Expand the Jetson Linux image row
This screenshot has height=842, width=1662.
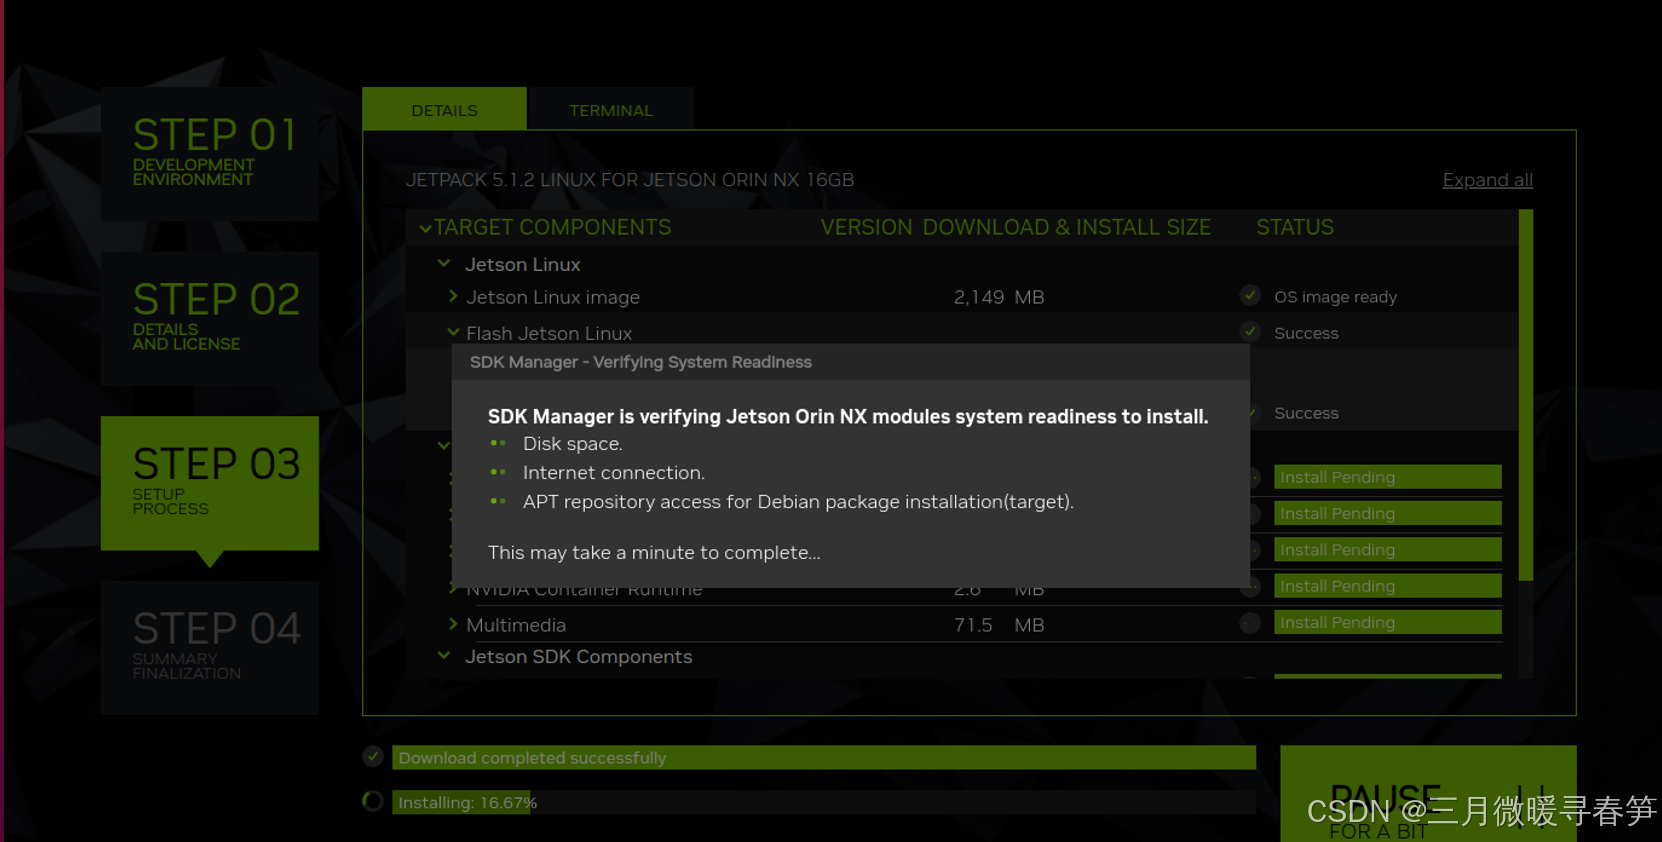(x=453, y=296)
